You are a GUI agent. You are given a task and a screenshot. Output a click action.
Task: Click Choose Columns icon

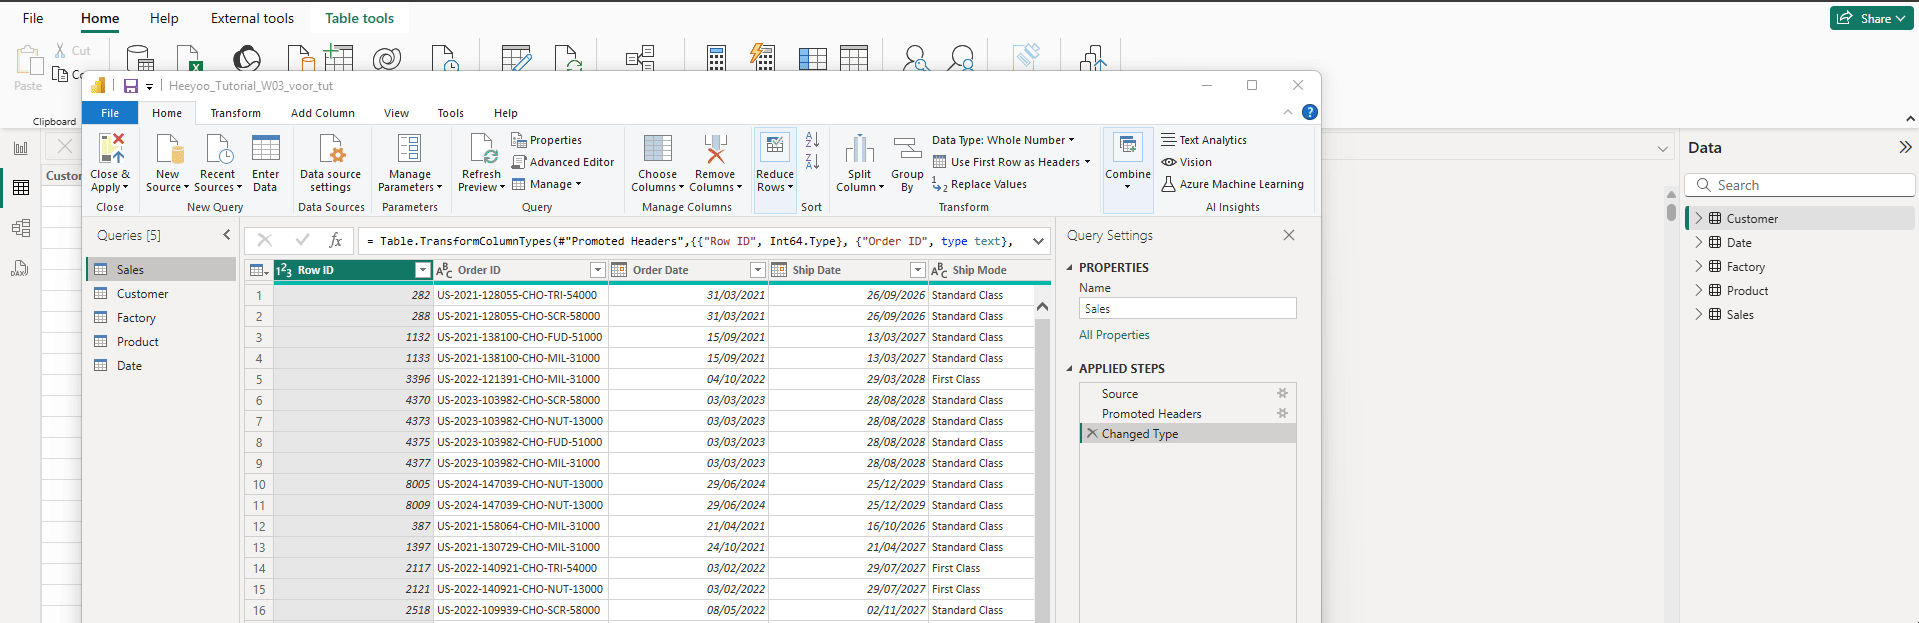coord(657,149)
